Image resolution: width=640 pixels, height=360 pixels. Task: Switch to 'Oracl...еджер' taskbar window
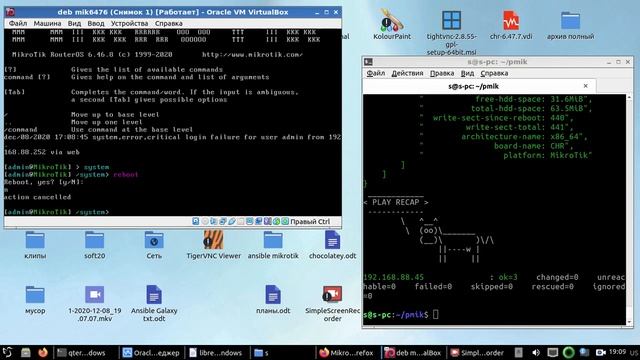[x=151, y=353]
